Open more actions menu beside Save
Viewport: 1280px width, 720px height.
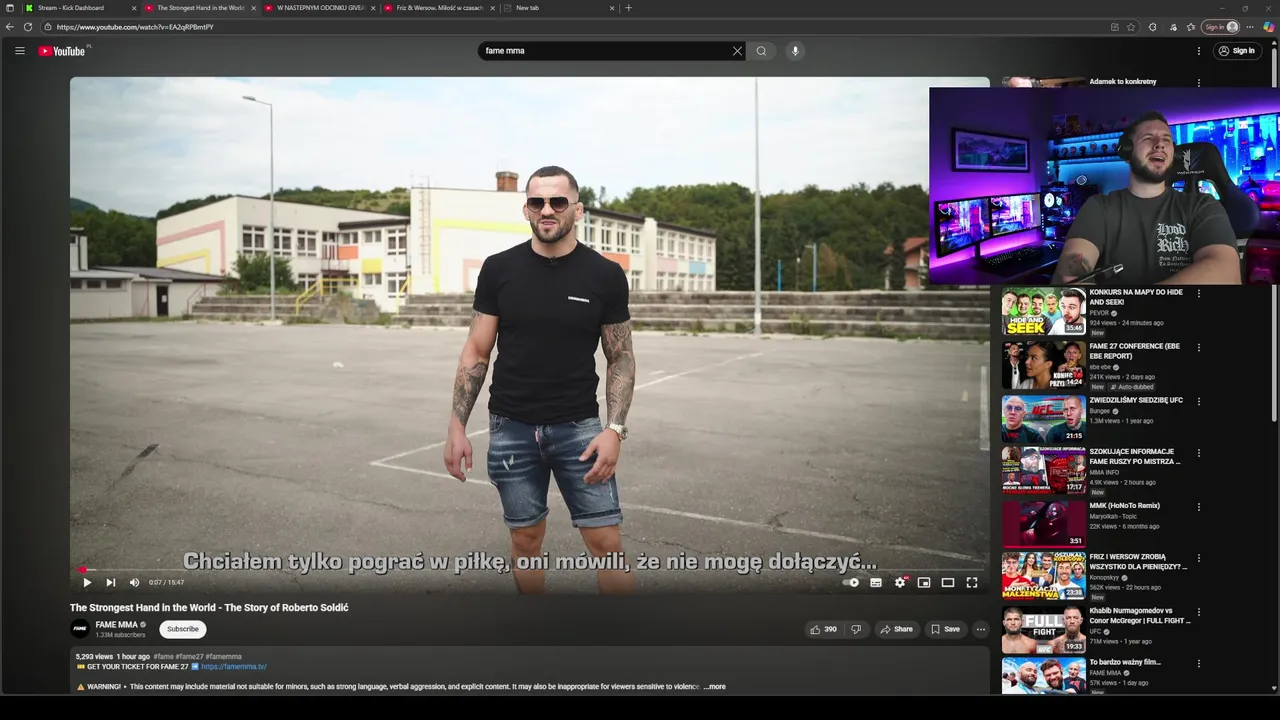pyautogui.click(x=981, y=629)
